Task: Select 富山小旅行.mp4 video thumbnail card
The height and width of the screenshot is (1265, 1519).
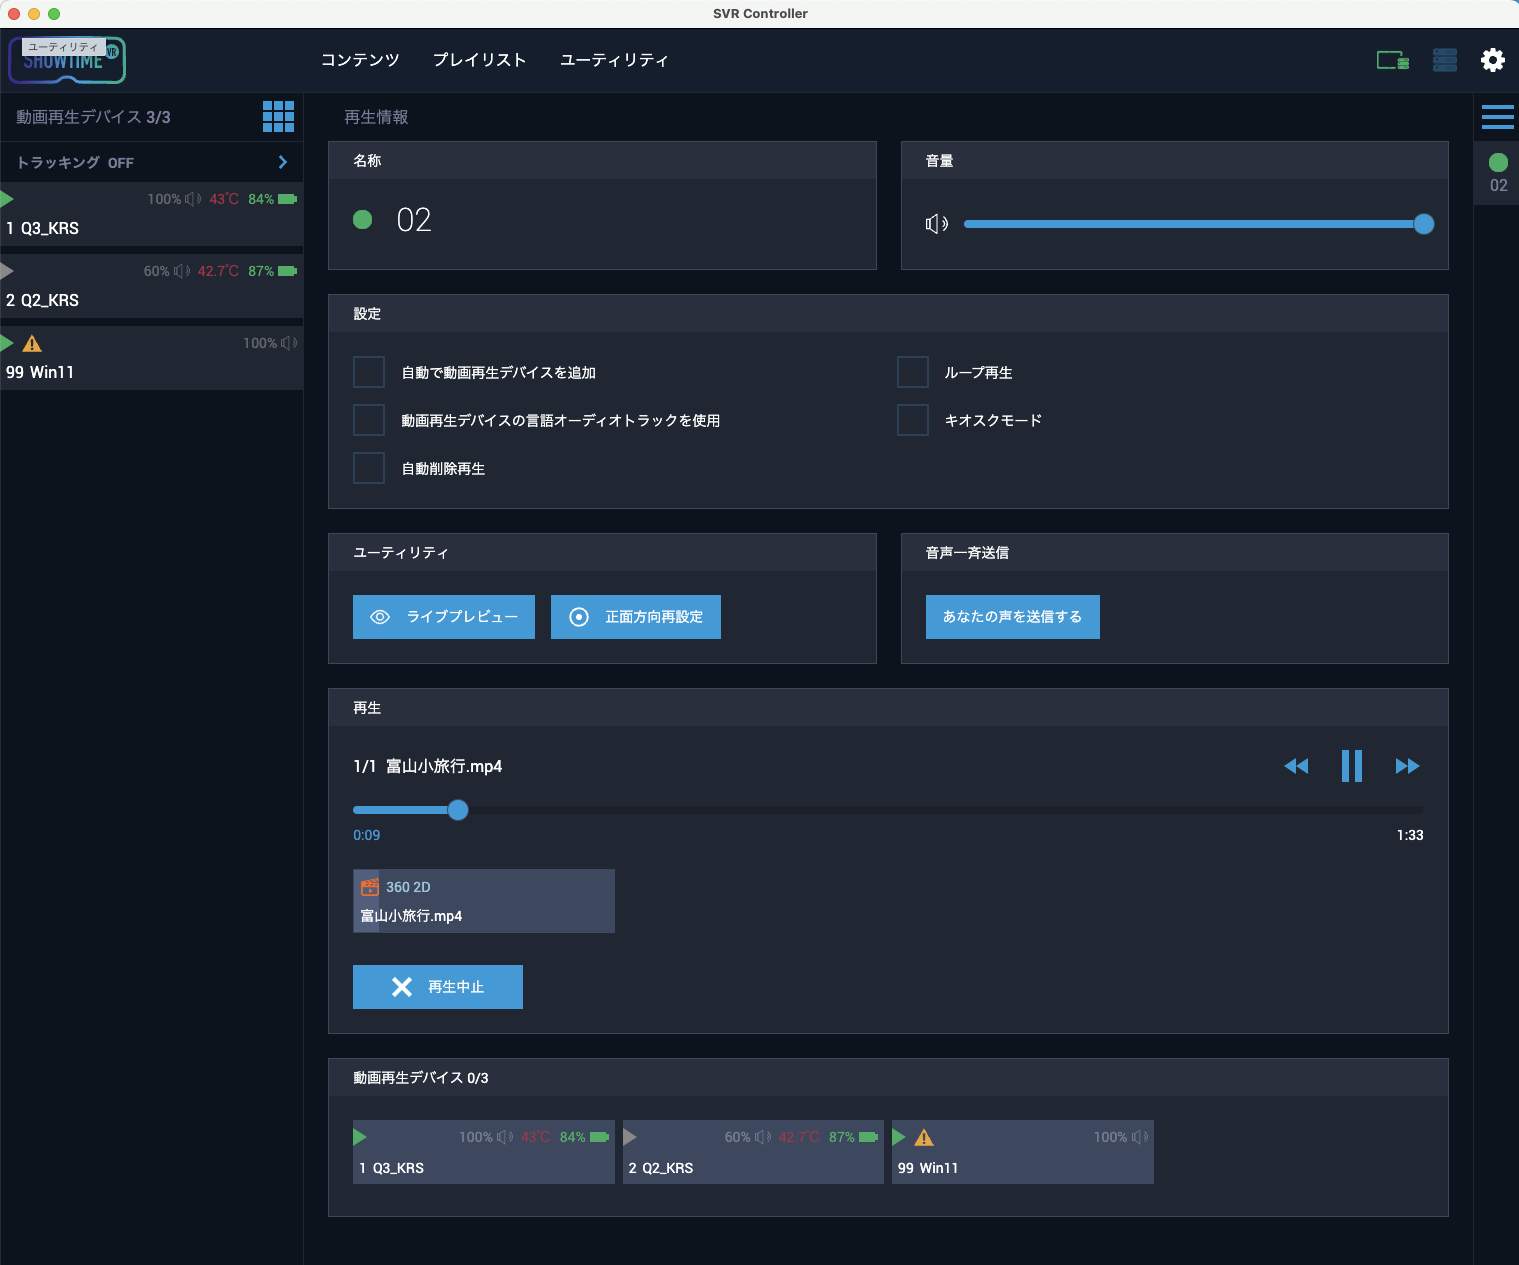Action: [x=484, y=901]
